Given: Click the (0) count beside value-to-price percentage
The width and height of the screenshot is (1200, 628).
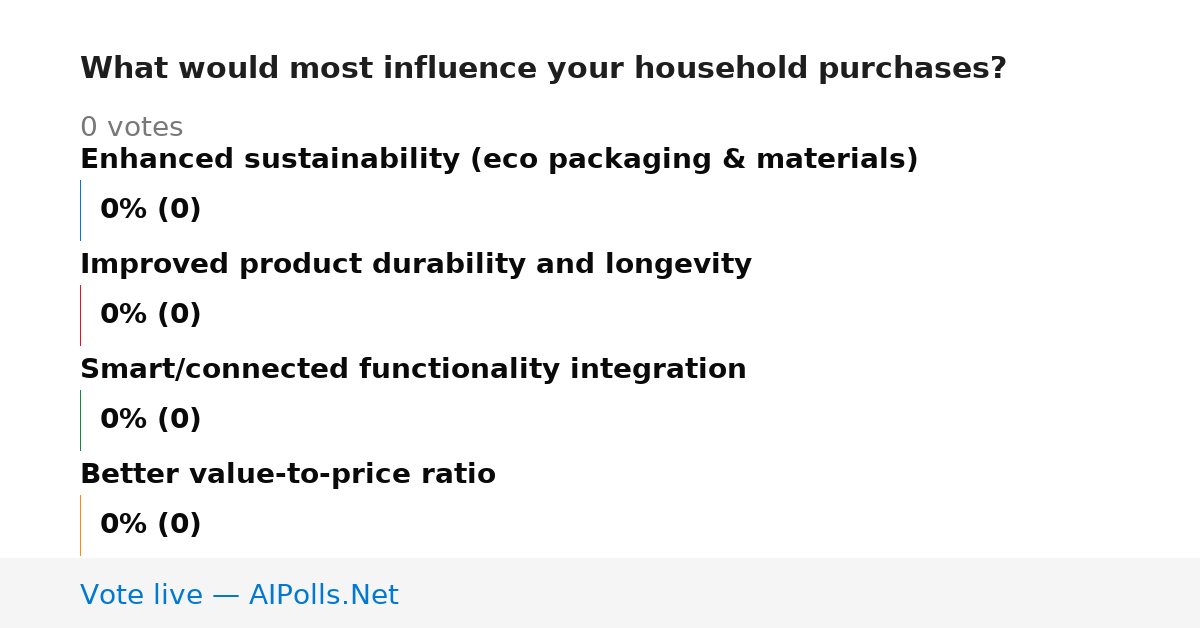Looking at the screenshot, I should tap(179, 525).
